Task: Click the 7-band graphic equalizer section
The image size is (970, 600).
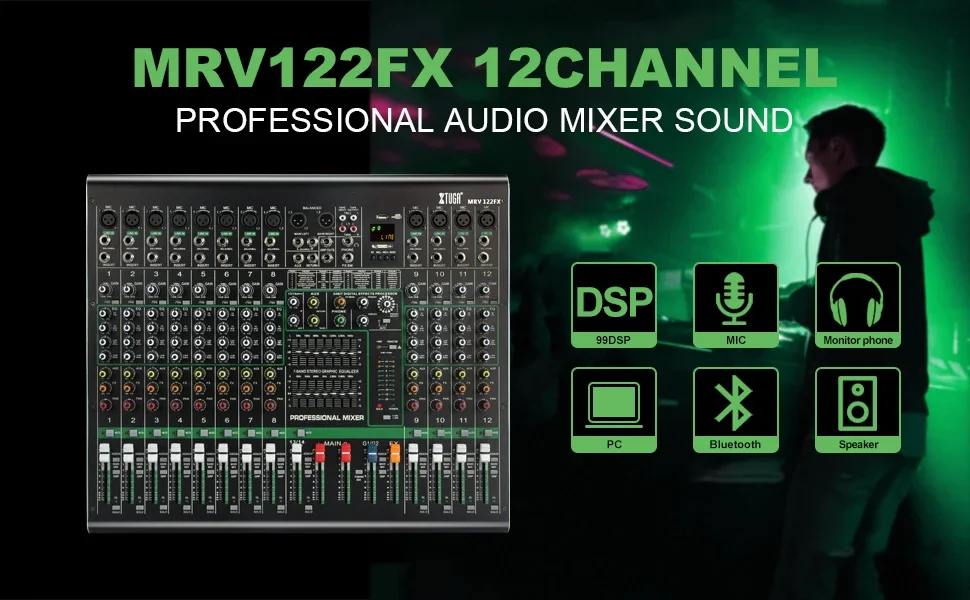Action: [325, 369]
